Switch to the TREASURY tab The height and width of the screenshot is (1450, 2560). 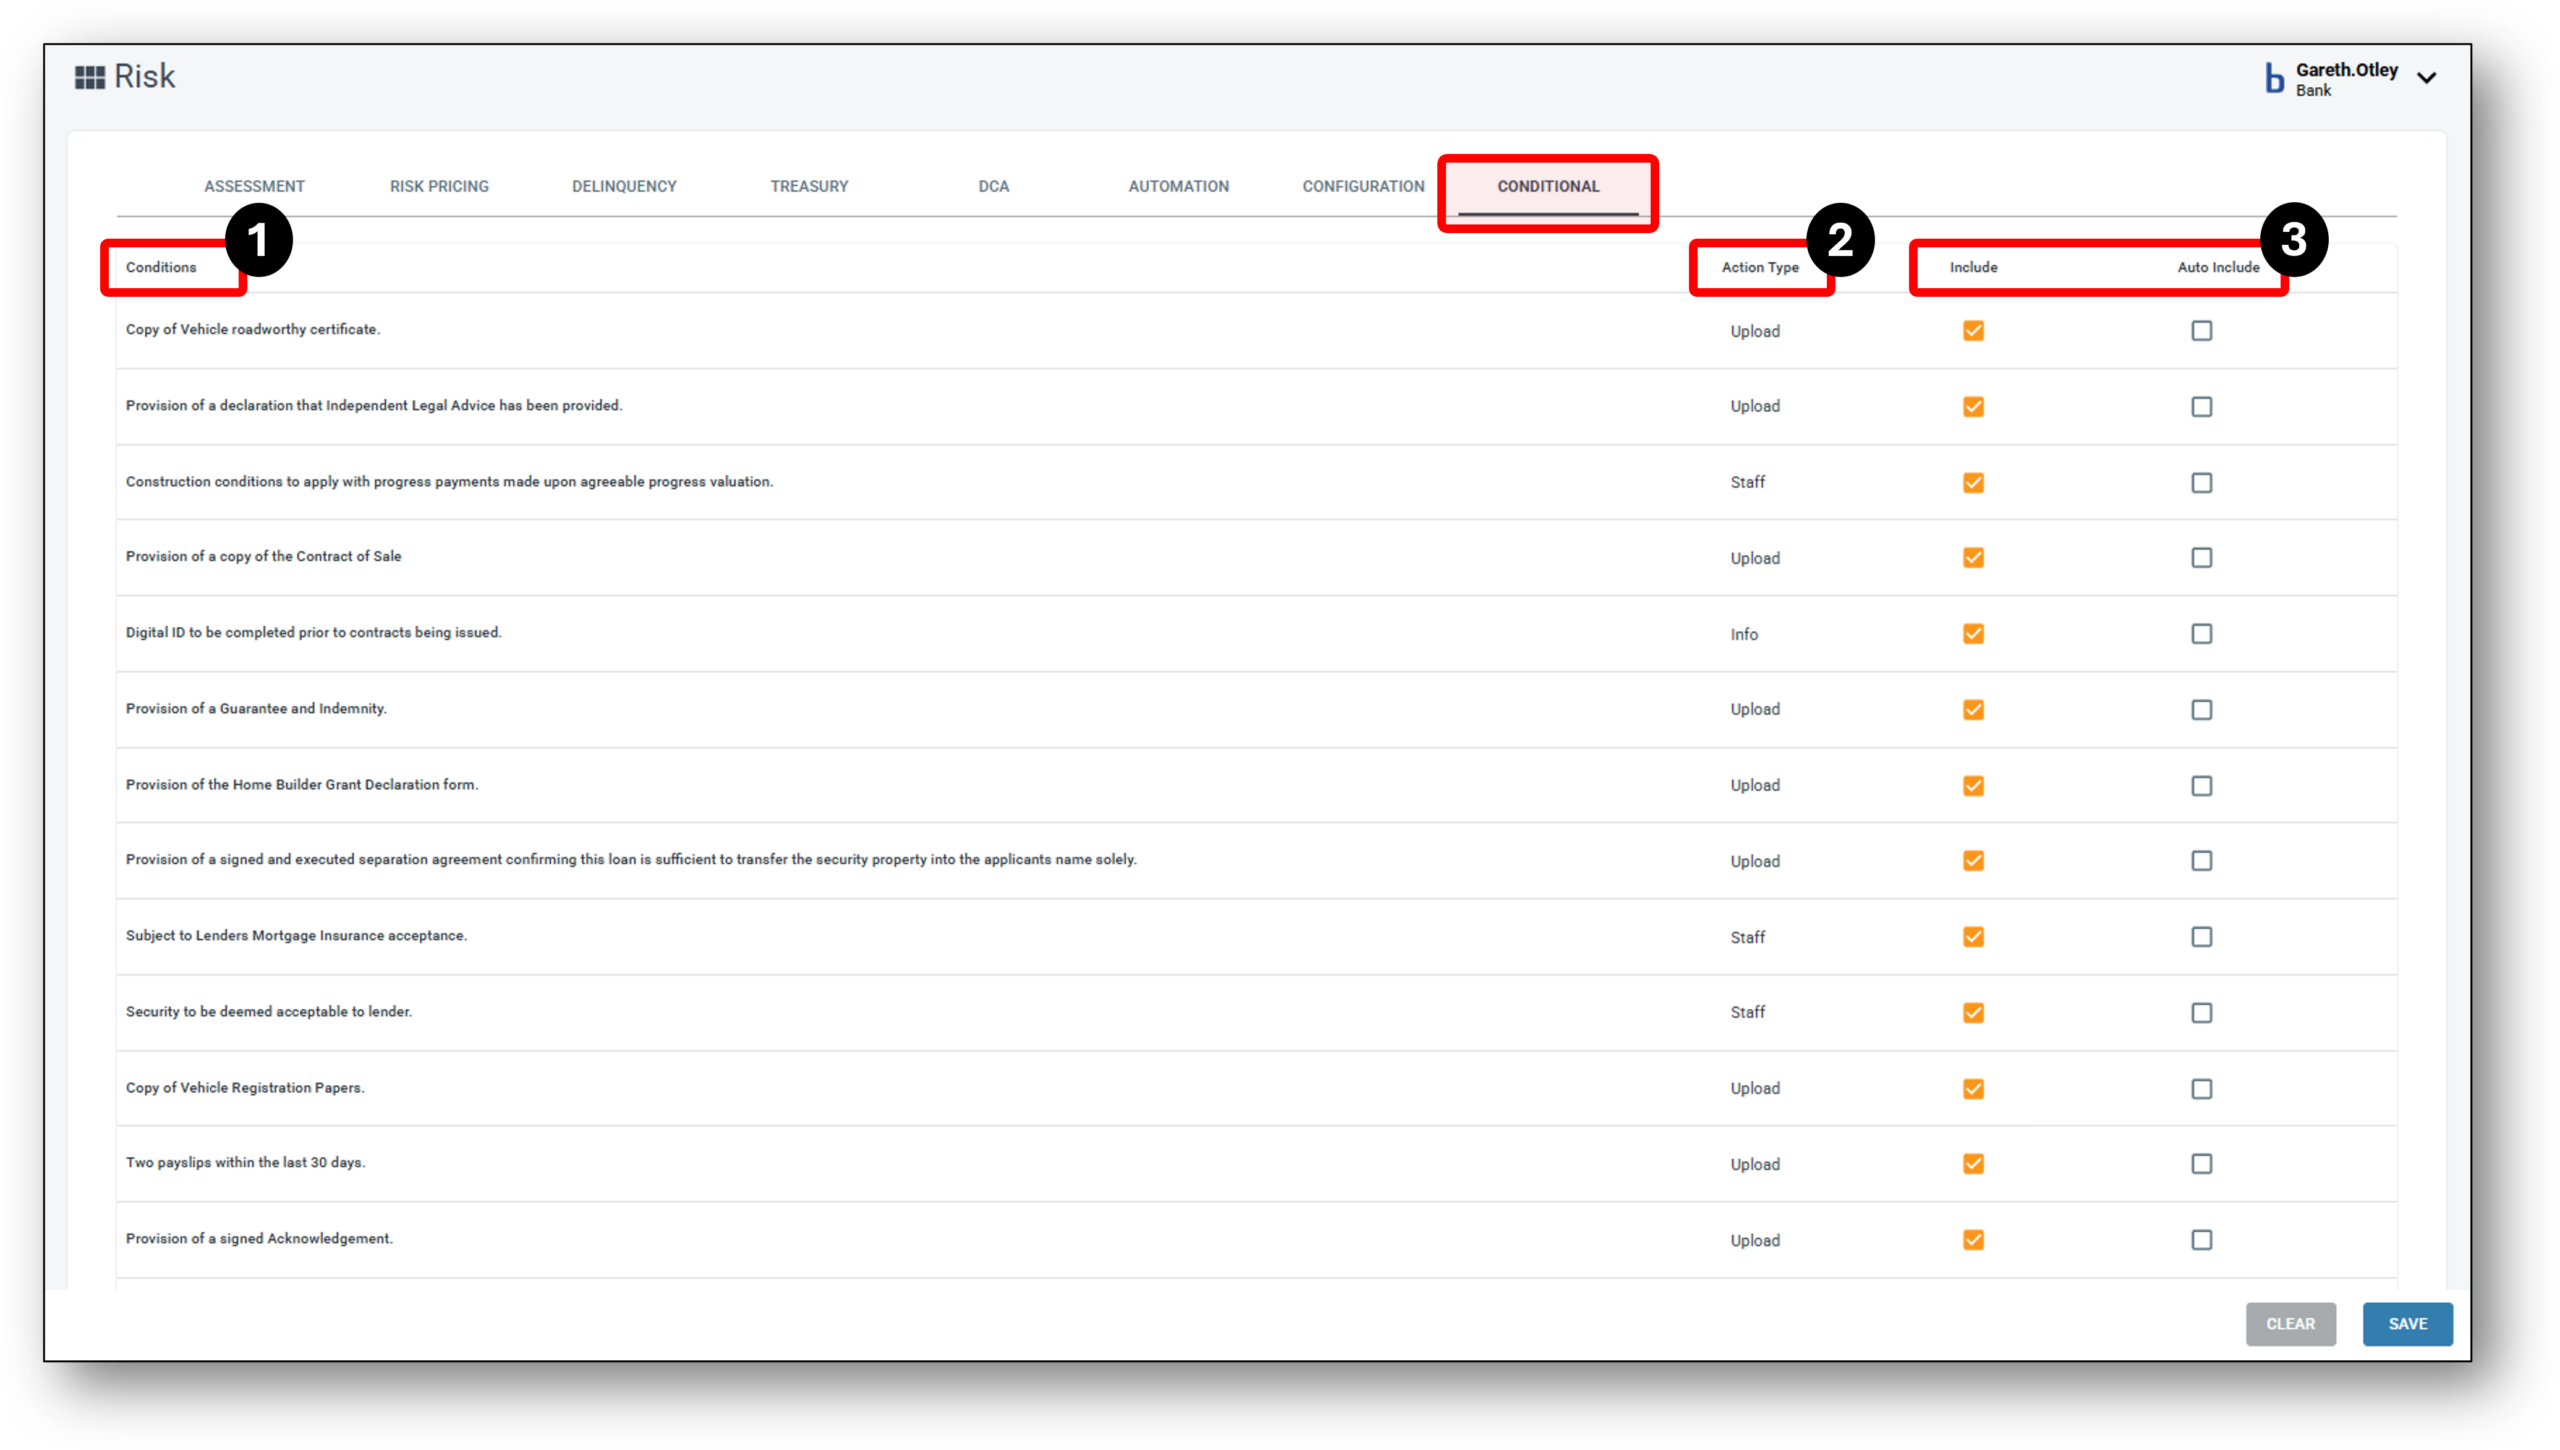click(808, 186)
